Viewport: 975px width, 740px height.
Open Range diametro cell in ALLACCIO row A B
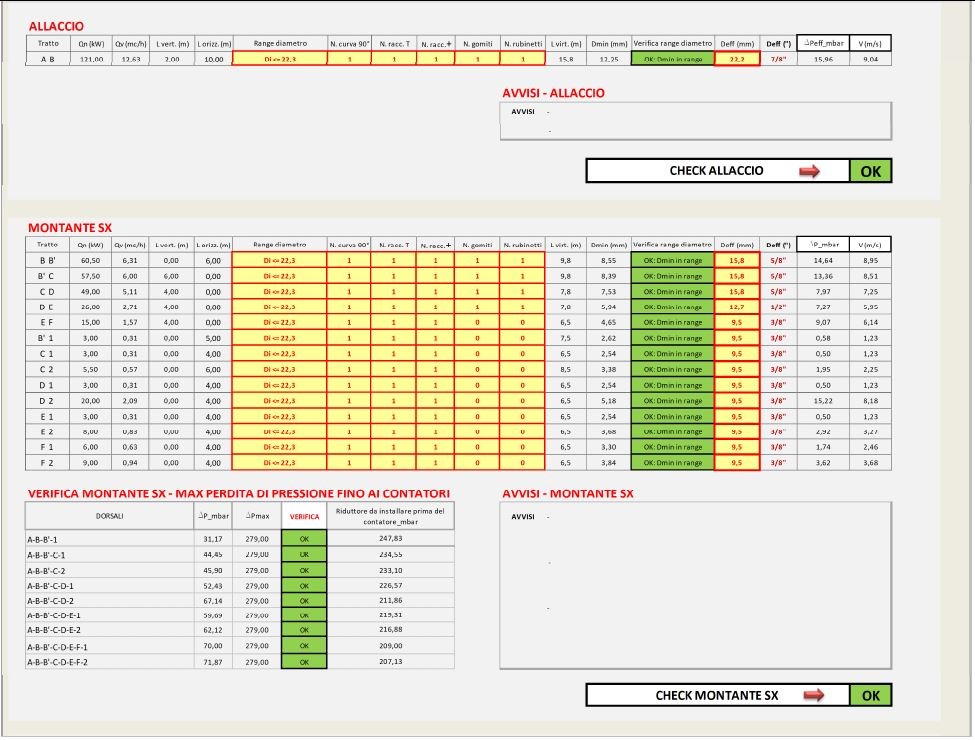click(279, 60)
